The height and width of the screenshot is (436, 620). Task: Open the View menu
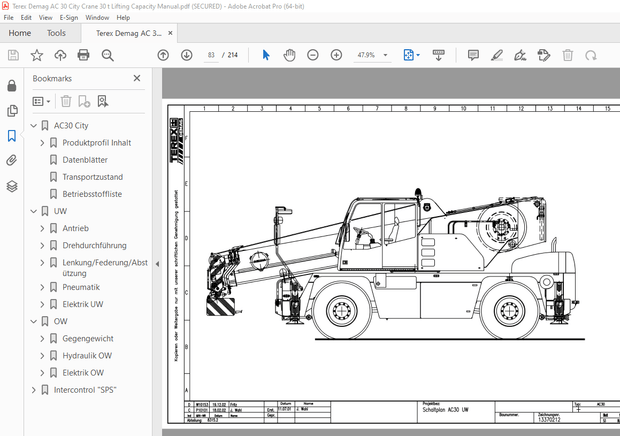coord(45,17)
